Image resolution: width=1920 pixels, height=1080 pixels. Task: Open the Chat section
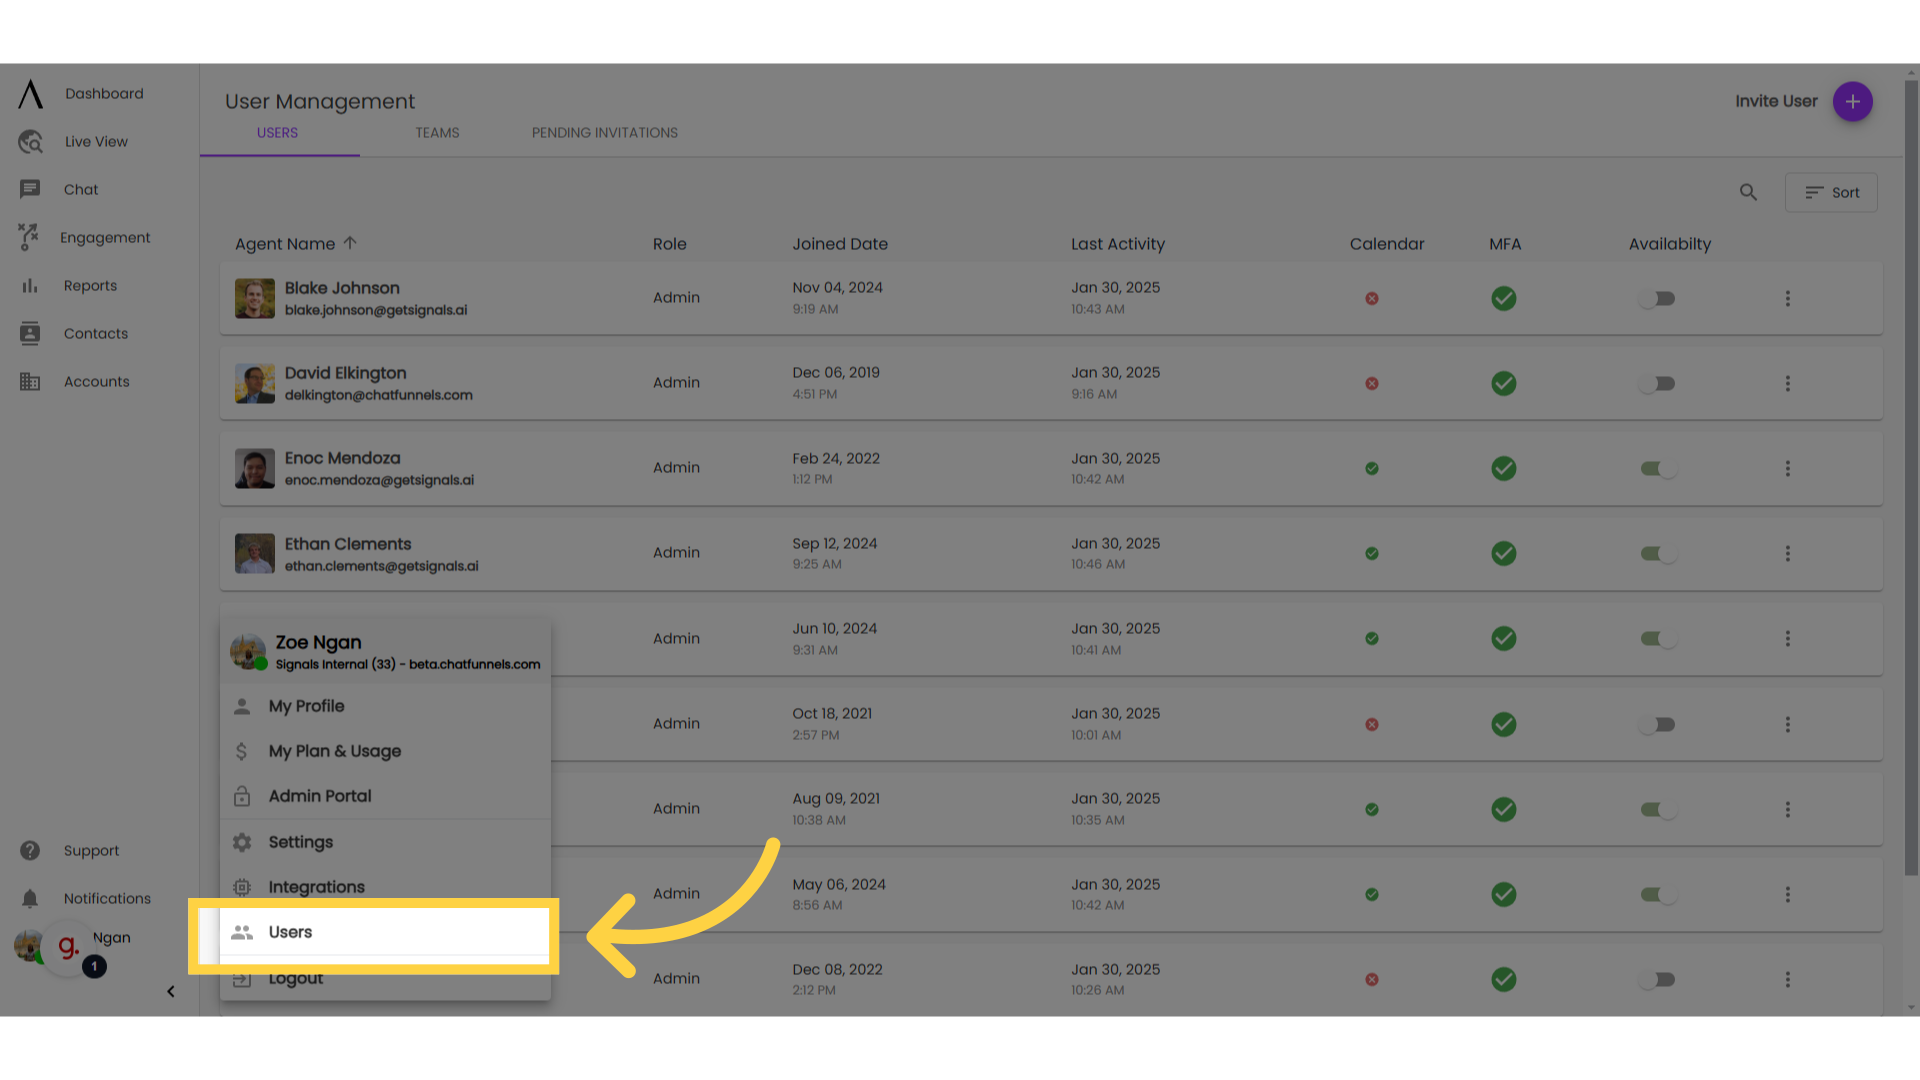80,189
